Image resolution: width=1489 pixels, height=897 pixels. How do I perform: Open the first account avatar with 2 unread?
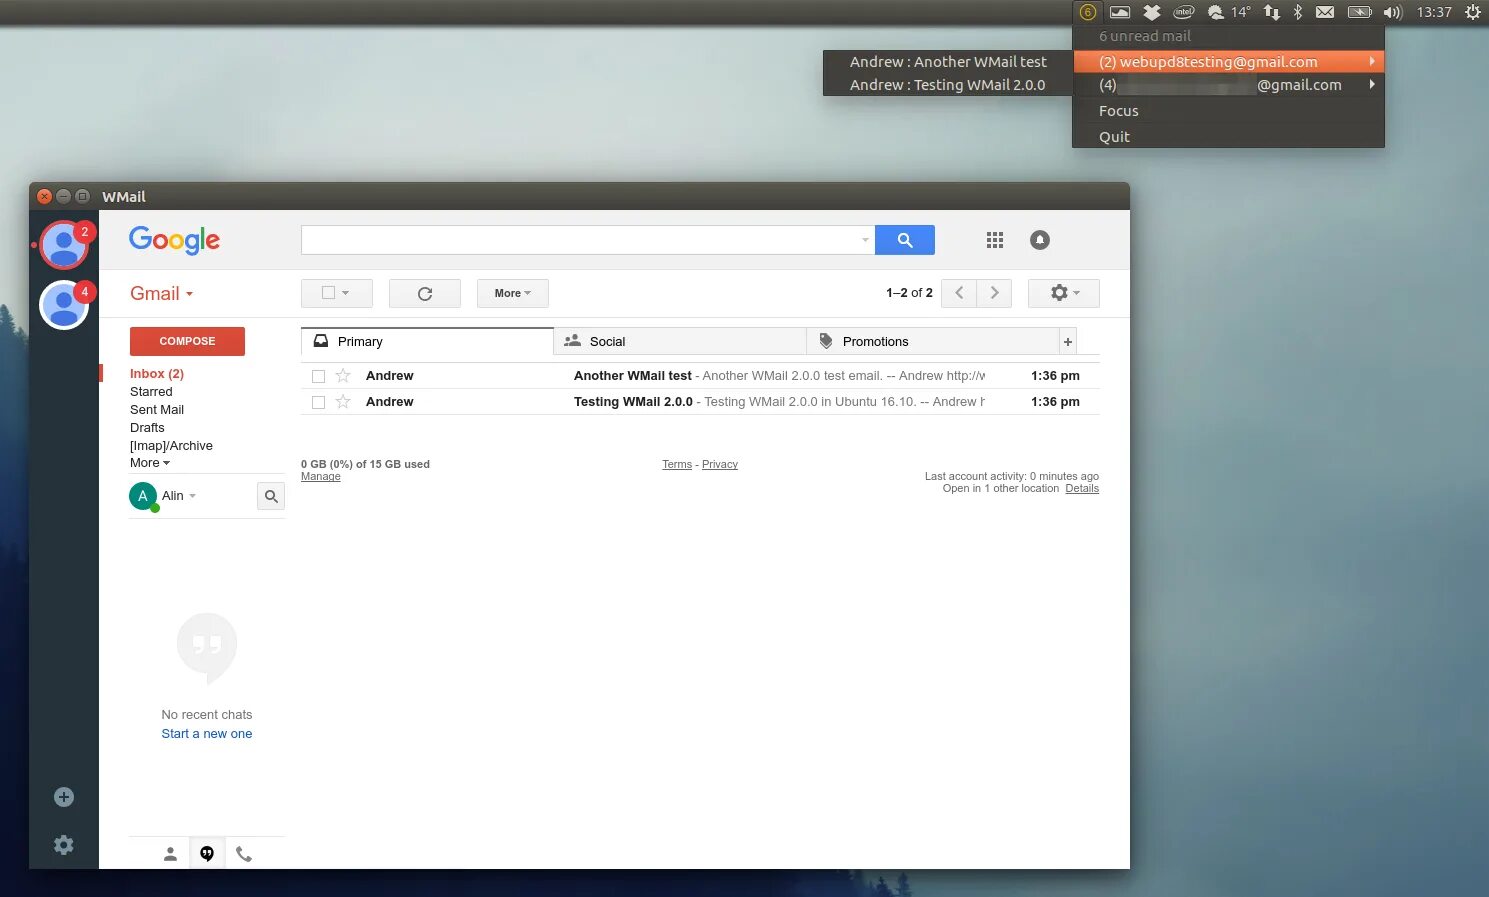64,245
